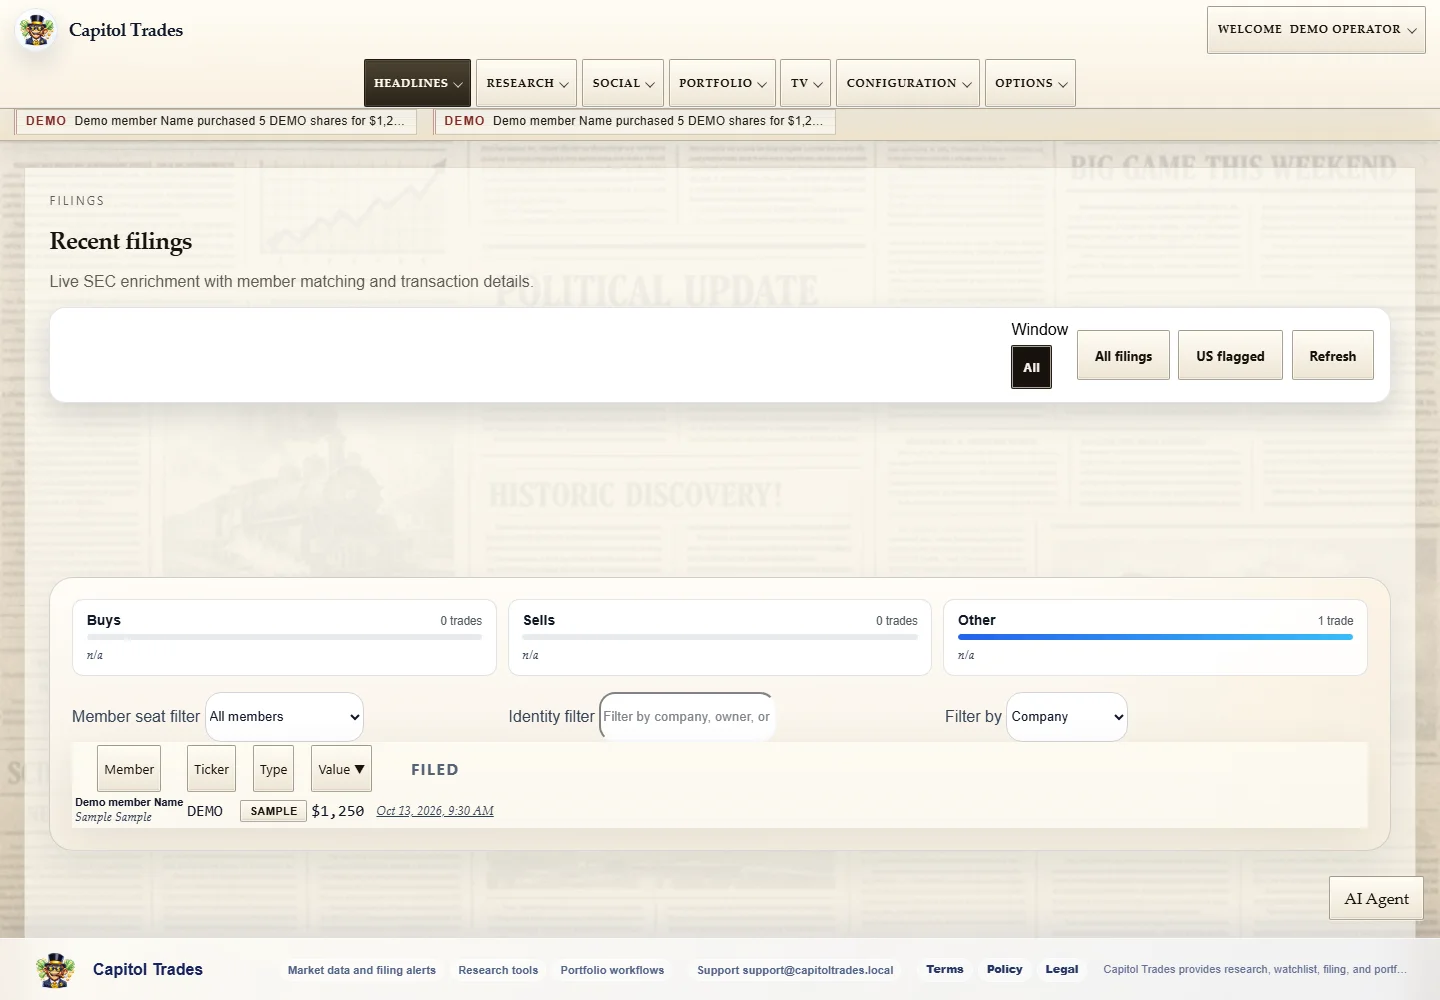Filter to US flagged filings
1440x1000 pixels.
pos(1230,355)
